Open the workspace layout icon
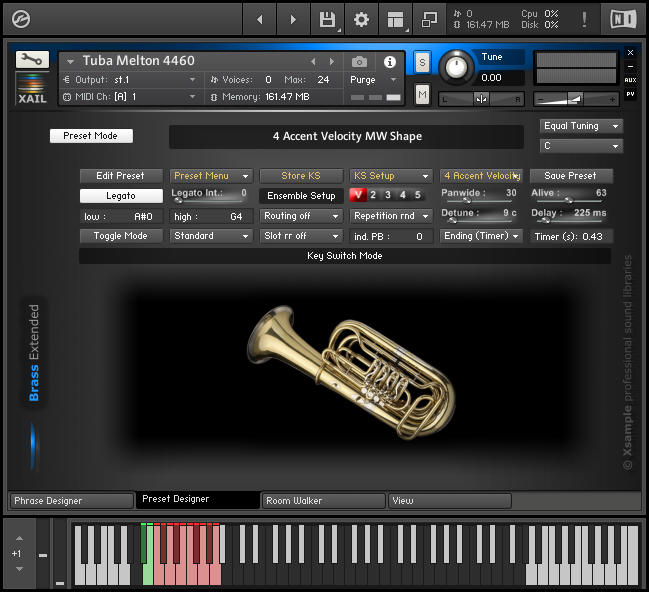The height and width of the screenshot is (592, 649). click(x=395, y=19)
